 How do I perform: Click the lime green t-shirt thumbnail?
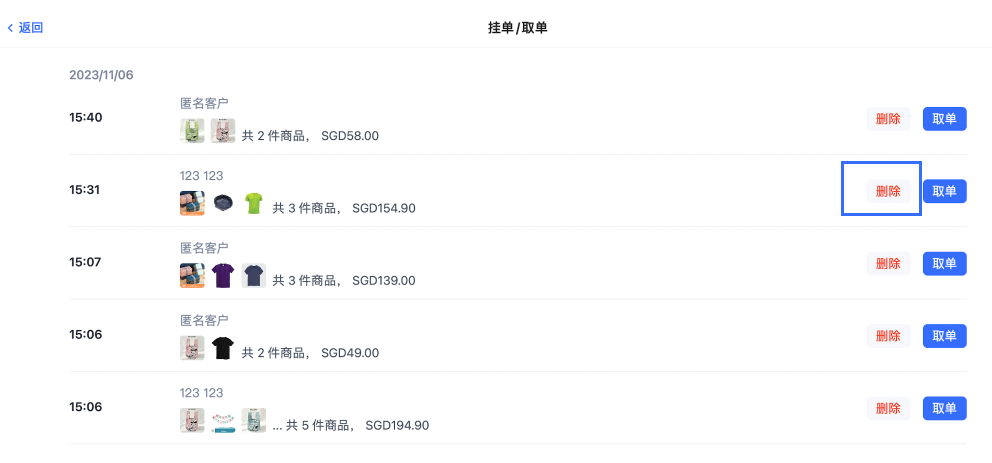pos(254,203)
